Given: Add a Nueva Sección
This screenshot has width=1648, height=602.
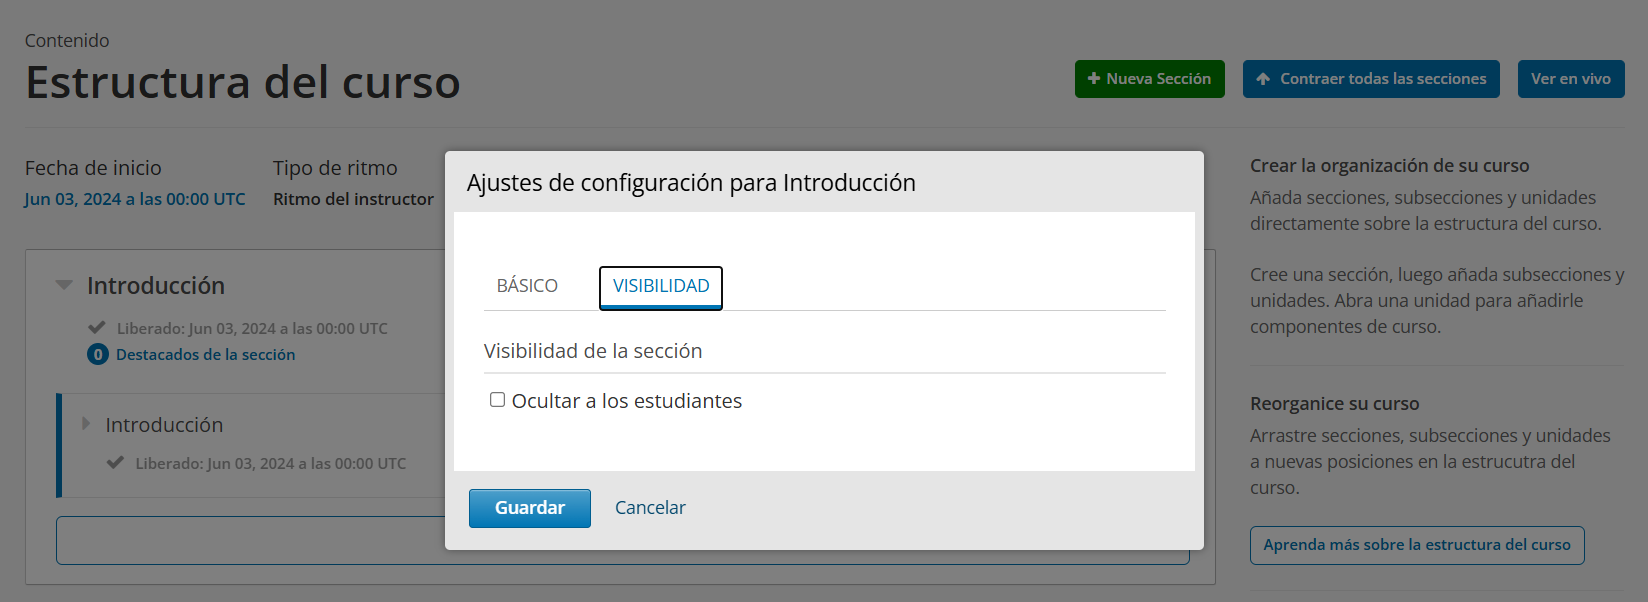Looking at the screenshot, I should [1150, 79].
